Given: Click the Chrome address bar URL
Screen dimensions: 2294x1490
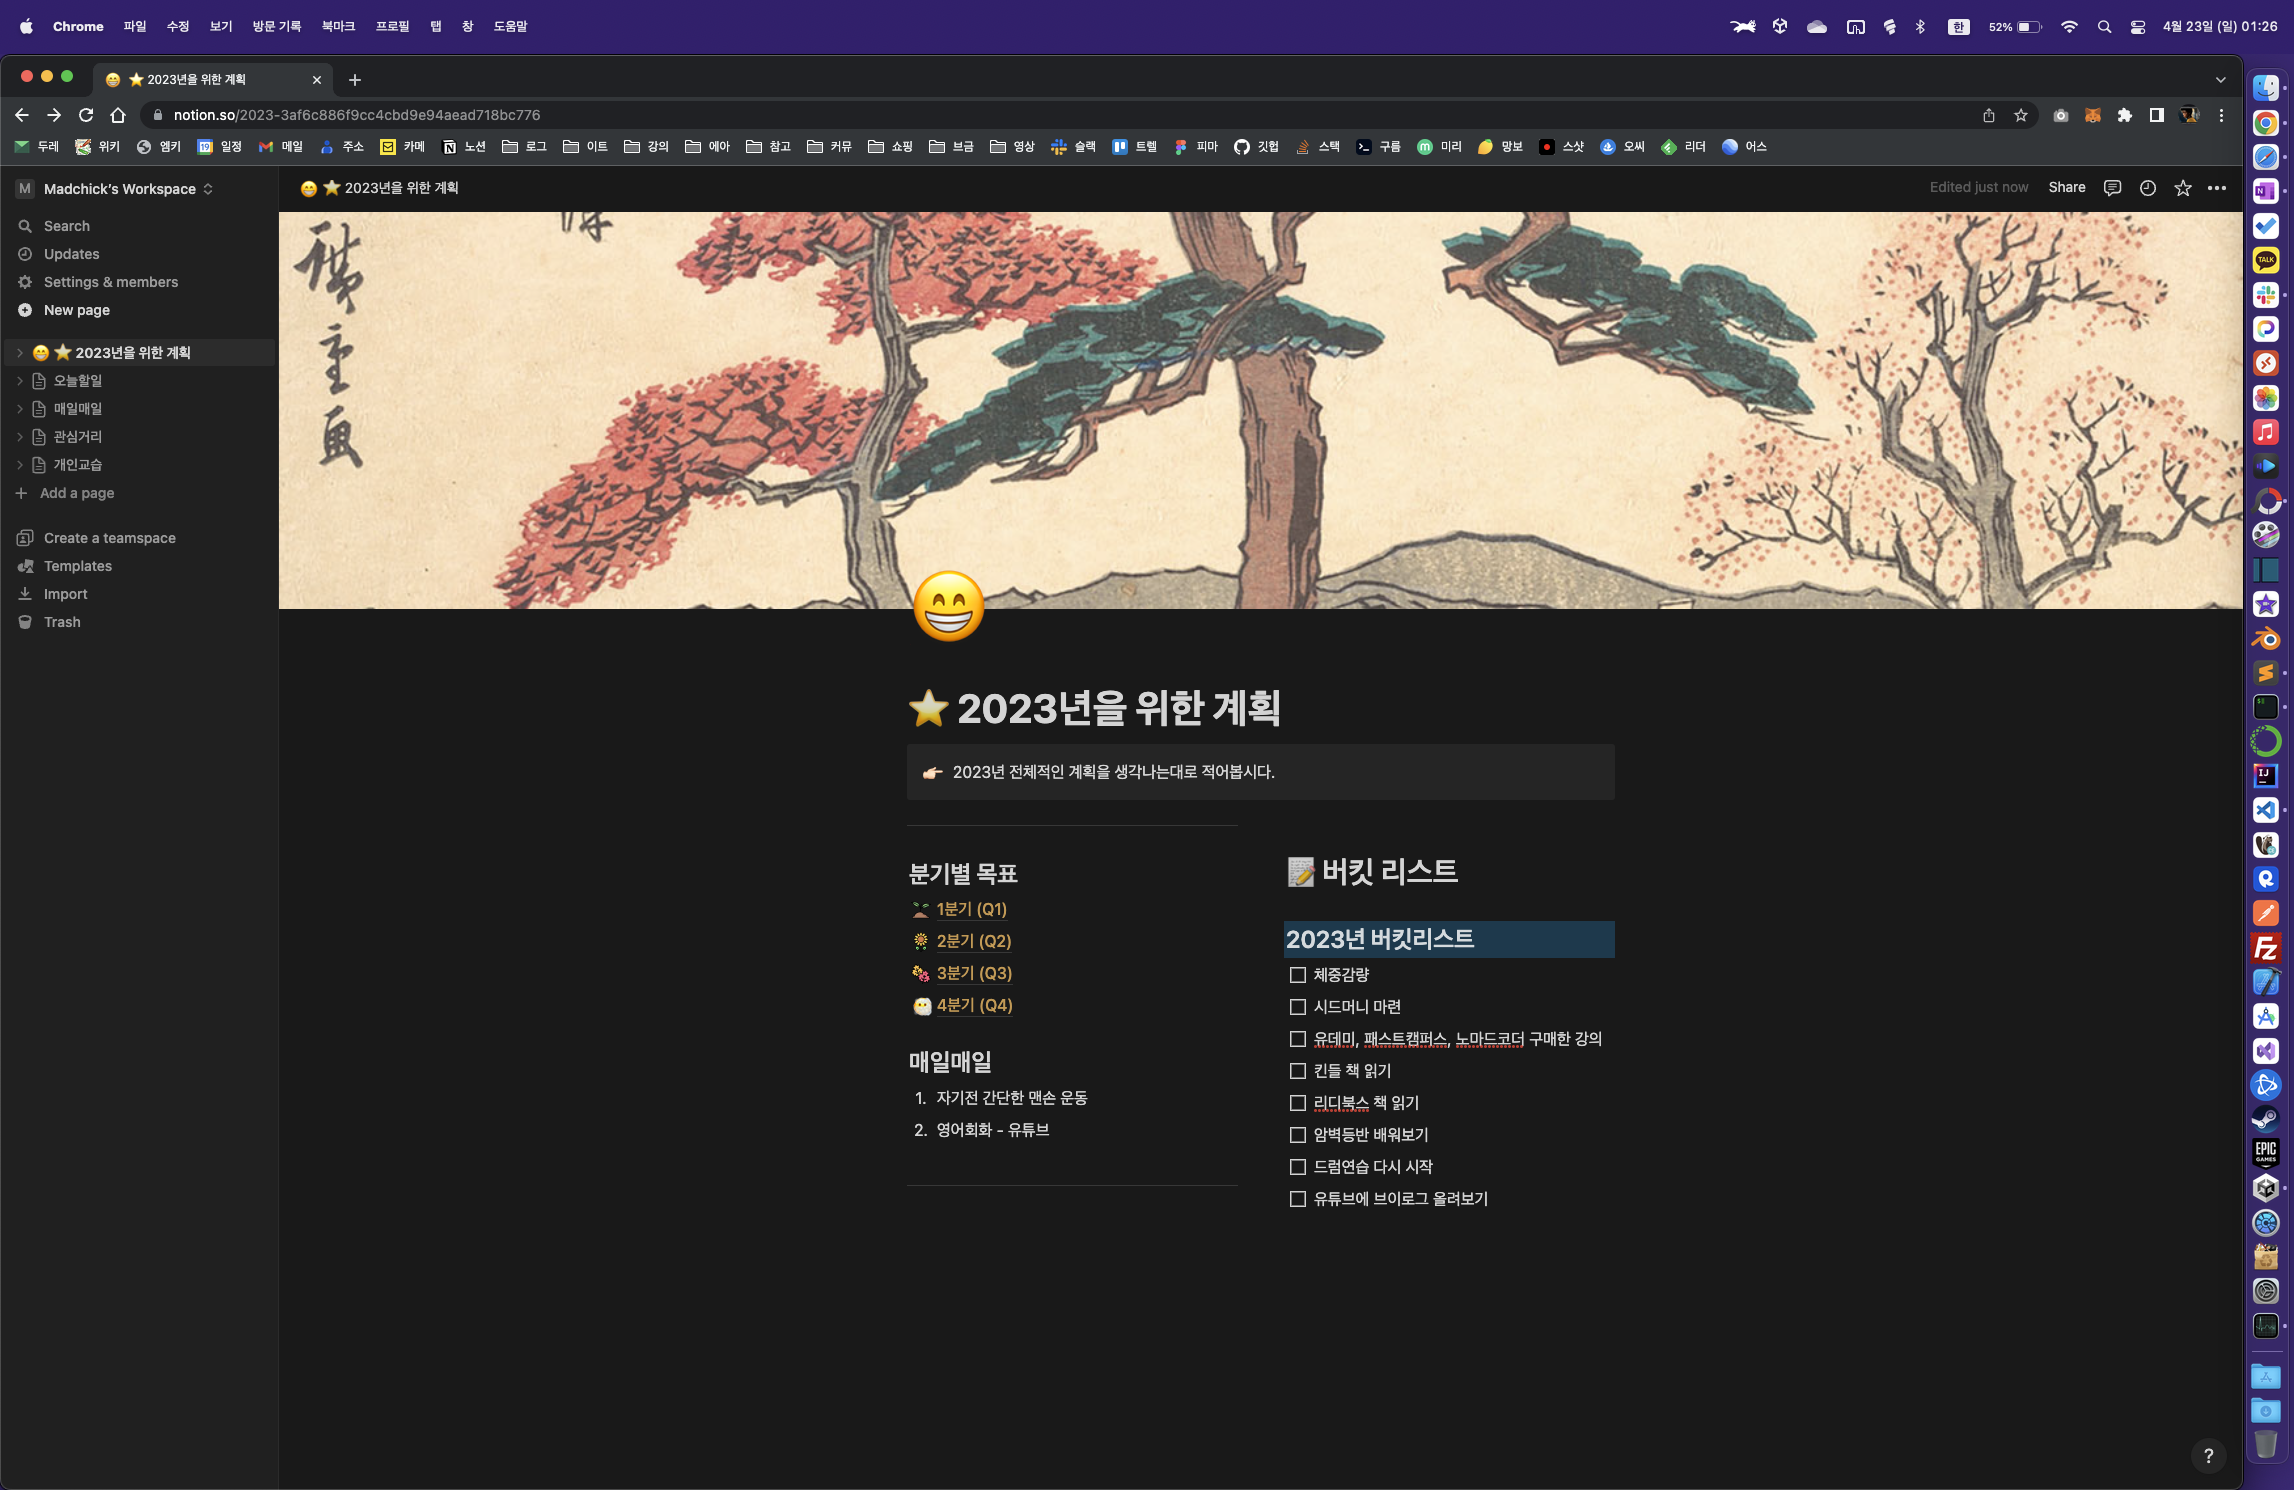Looking at the screenshot, I should (x=356, y=115).
